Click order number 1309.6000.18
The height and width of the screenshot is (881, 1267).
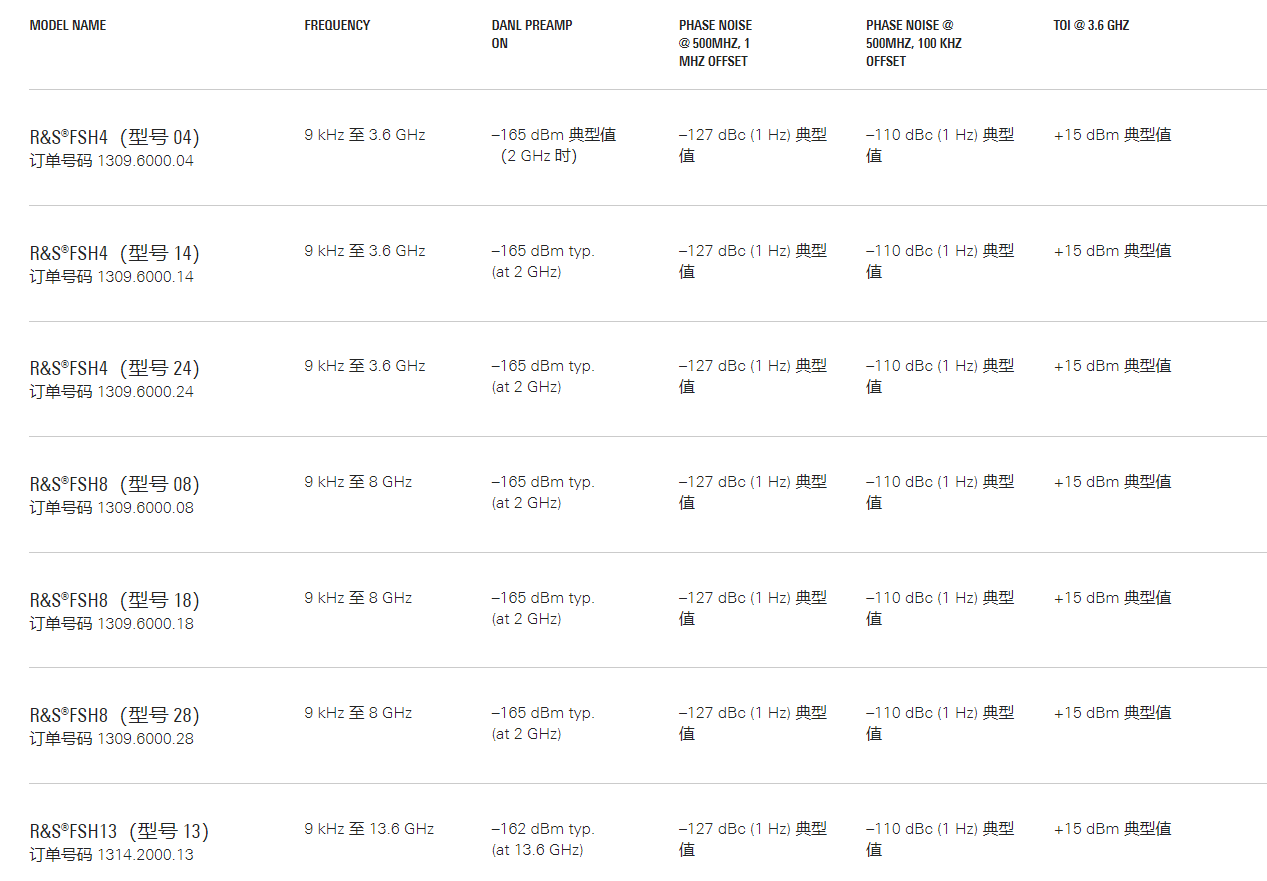click(145, 624)
